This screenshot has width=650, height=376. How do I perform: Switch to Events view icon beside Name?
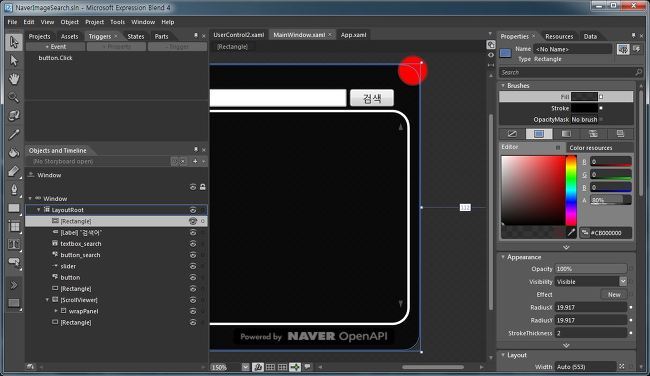636,49
